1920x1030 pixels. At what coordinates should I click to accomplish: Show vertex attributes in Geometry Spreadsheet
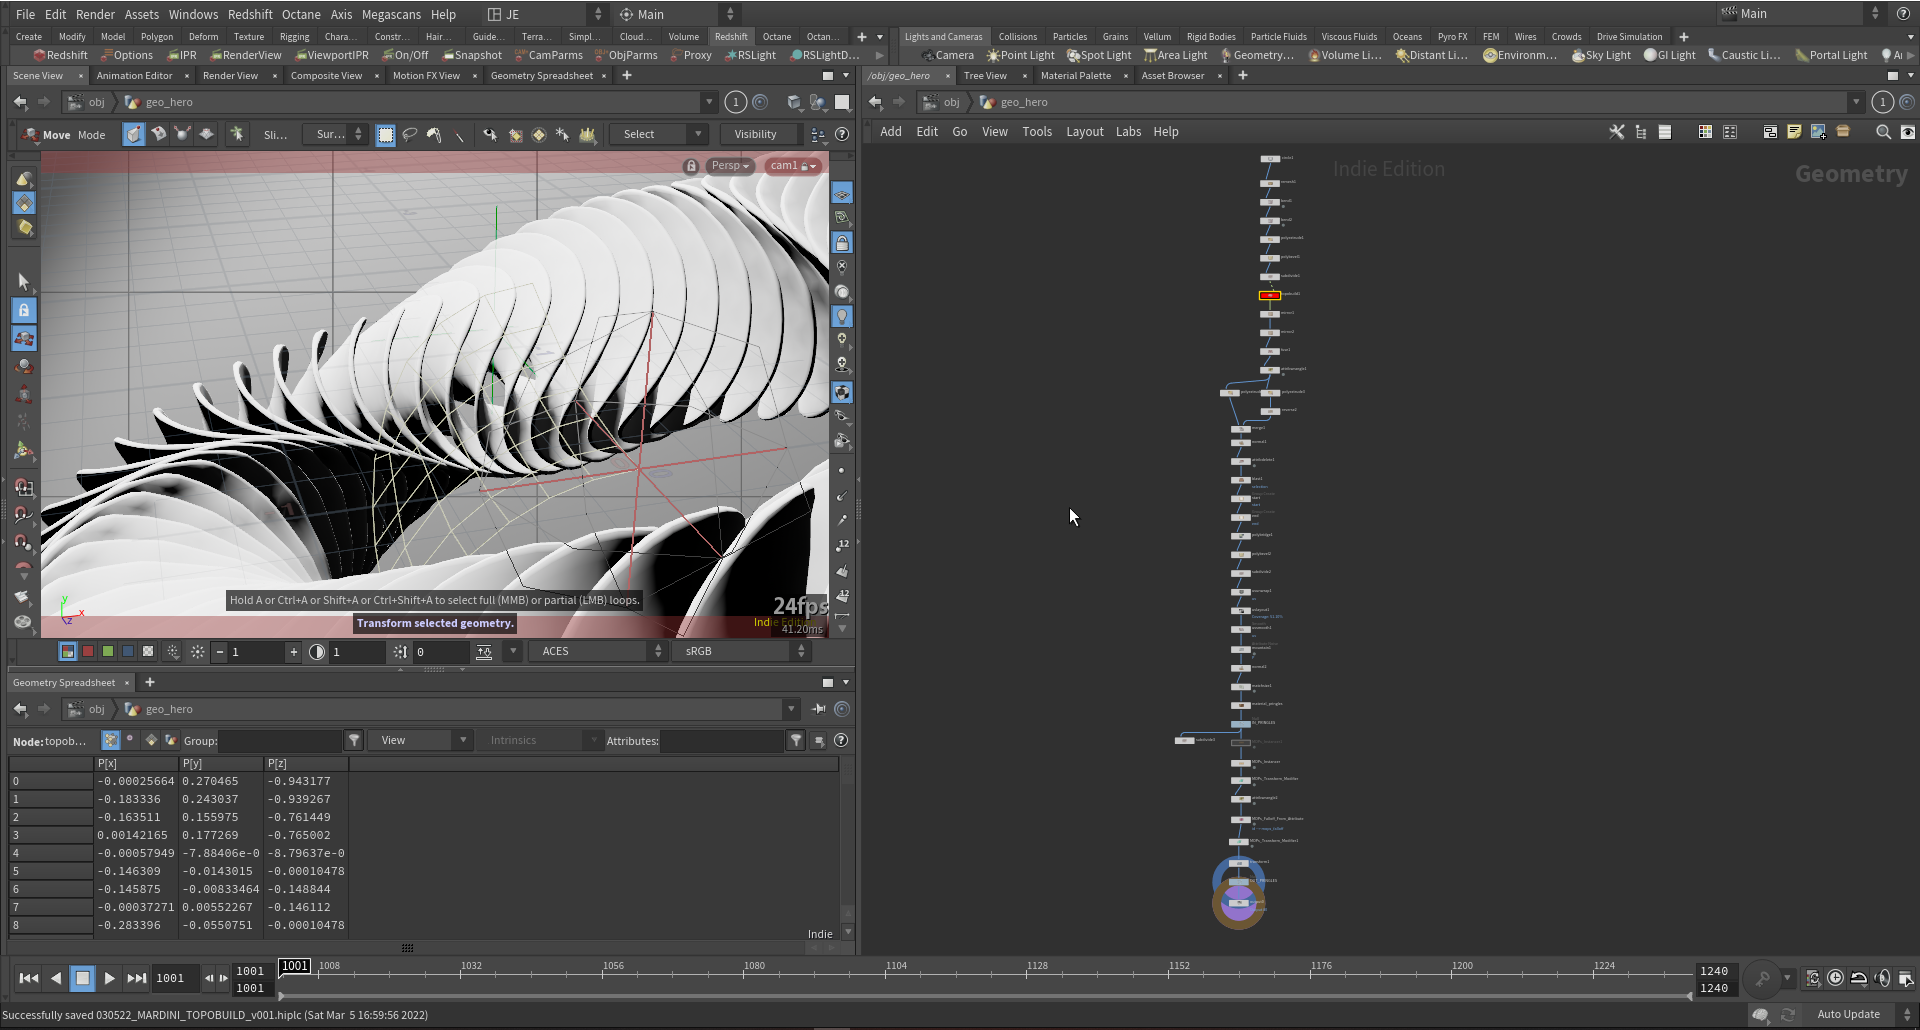(130, 740)
